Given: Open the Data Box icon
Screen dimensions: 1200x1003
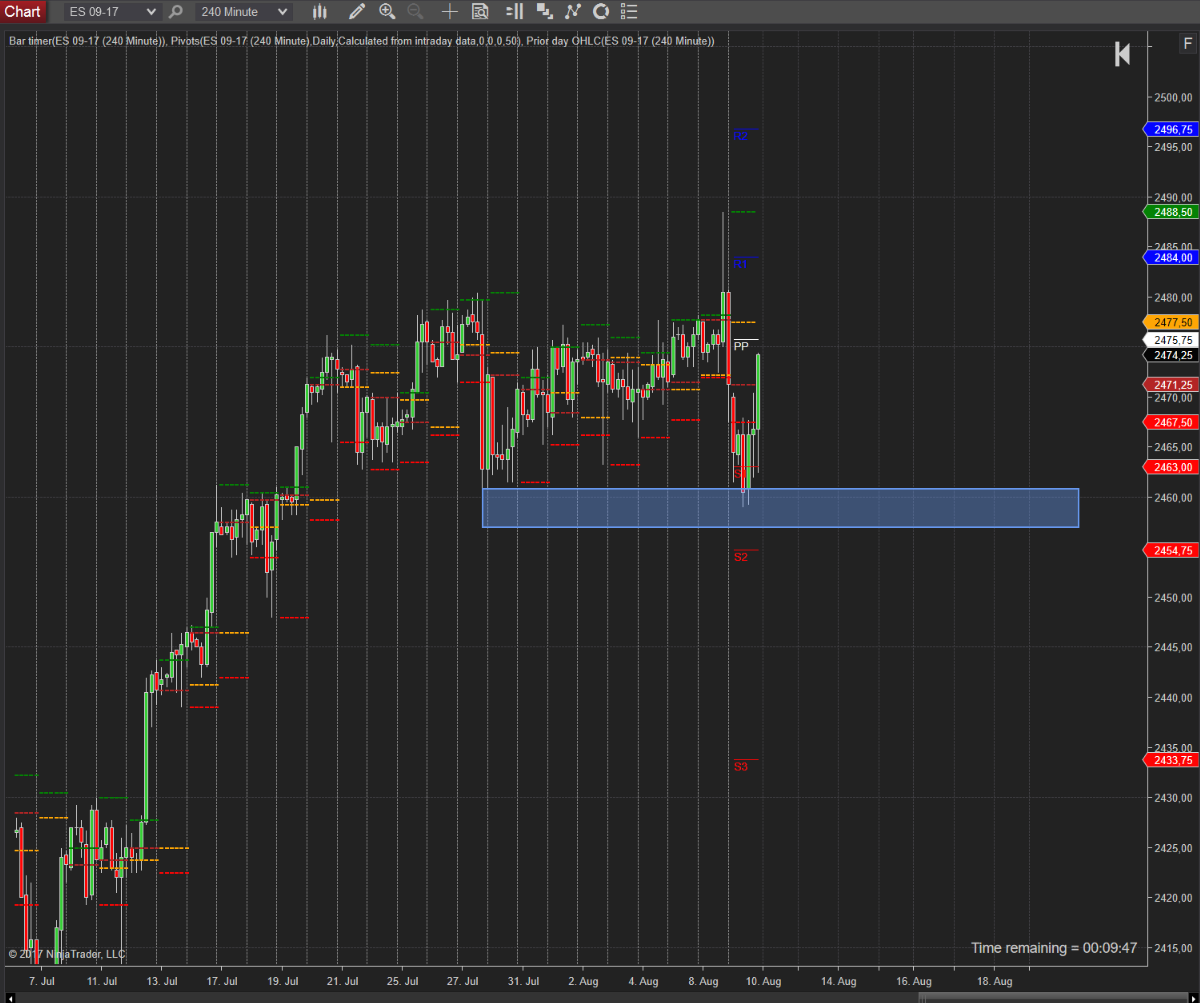Looking at the screenshot, I should [480, 12].
